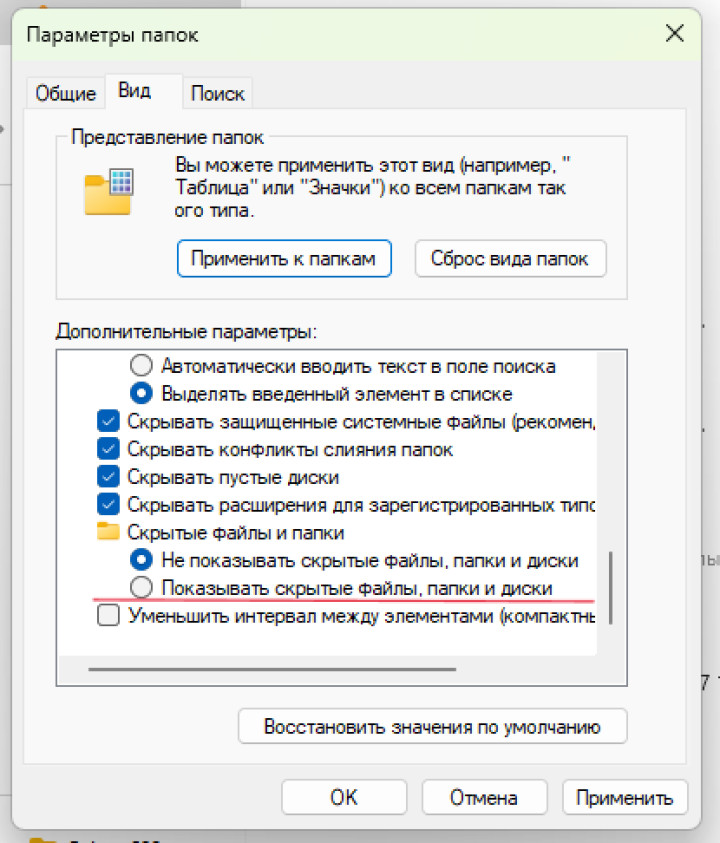This screenshot has width=720, height=843.
Task: Click the Сброс вида папок button
Action: tap(510, 259)
